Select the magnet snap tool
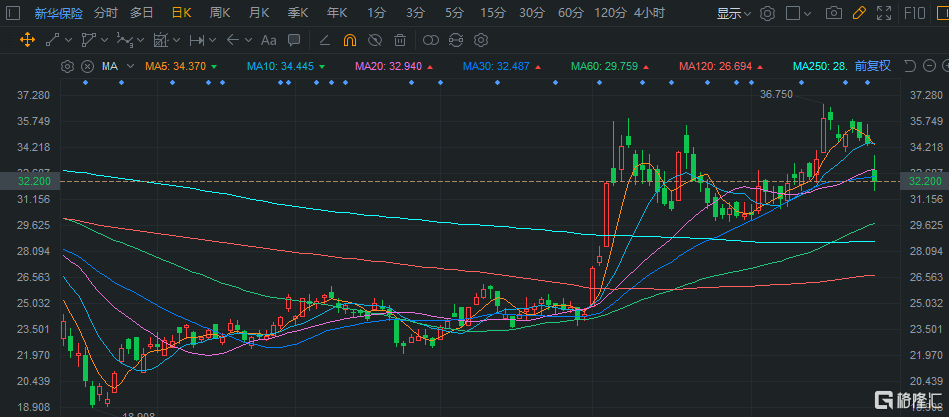Image resolution: width=949 pixels, height=417 pixels. pos(349,41)
